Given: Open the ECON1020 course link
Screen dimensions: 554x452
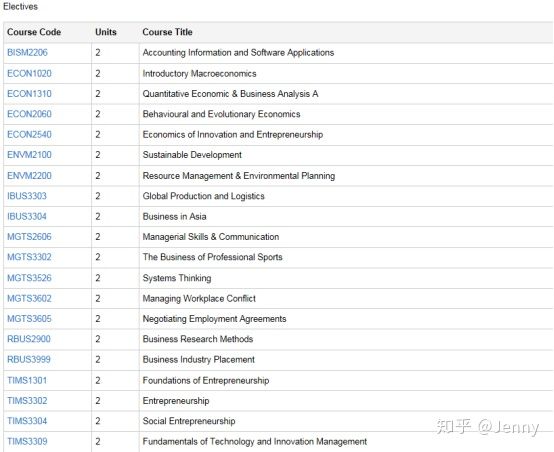Looking at the screenshot, I should (x=29, y=74).
